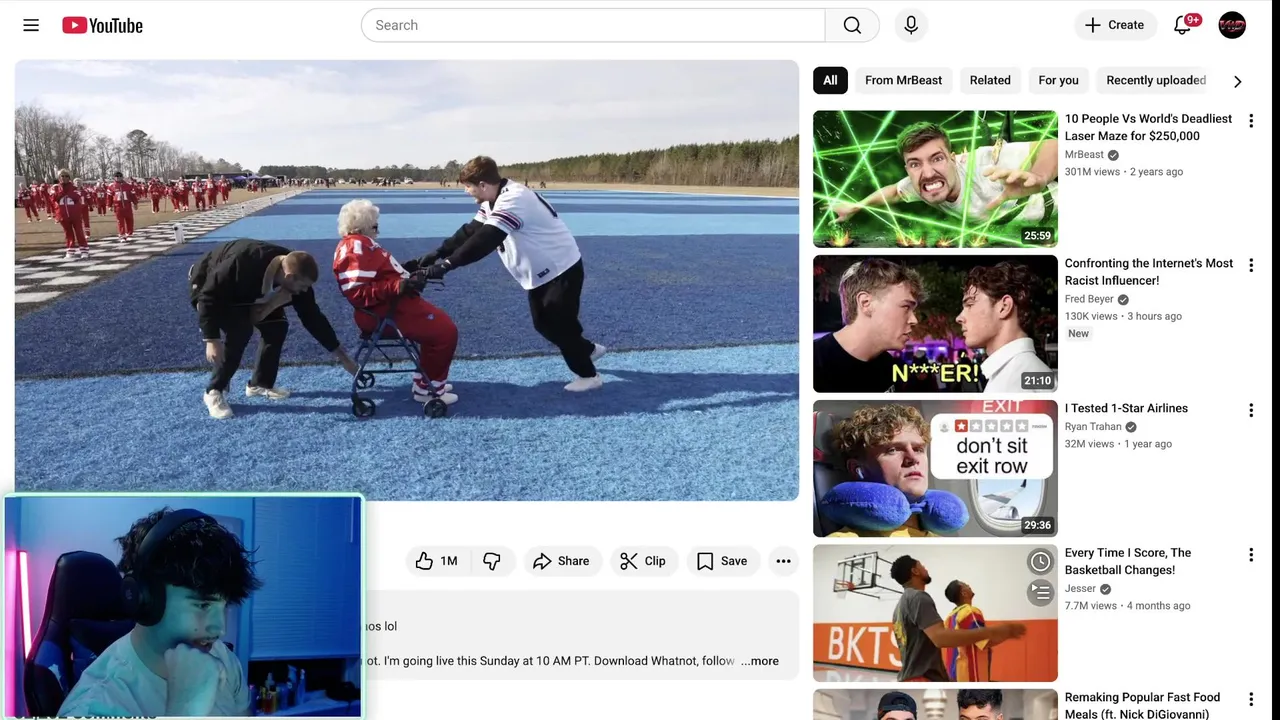Viewport: 1280px width, 720px height.
Task: Open the more actions ellipsis
Action: click(x=783, y=561)
